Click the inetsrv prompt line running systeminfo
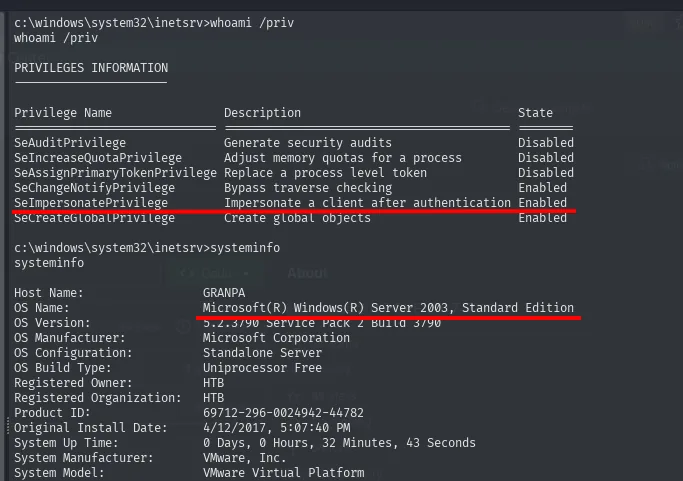The height and width of the screenshot is (481, 683). point(147,248)
